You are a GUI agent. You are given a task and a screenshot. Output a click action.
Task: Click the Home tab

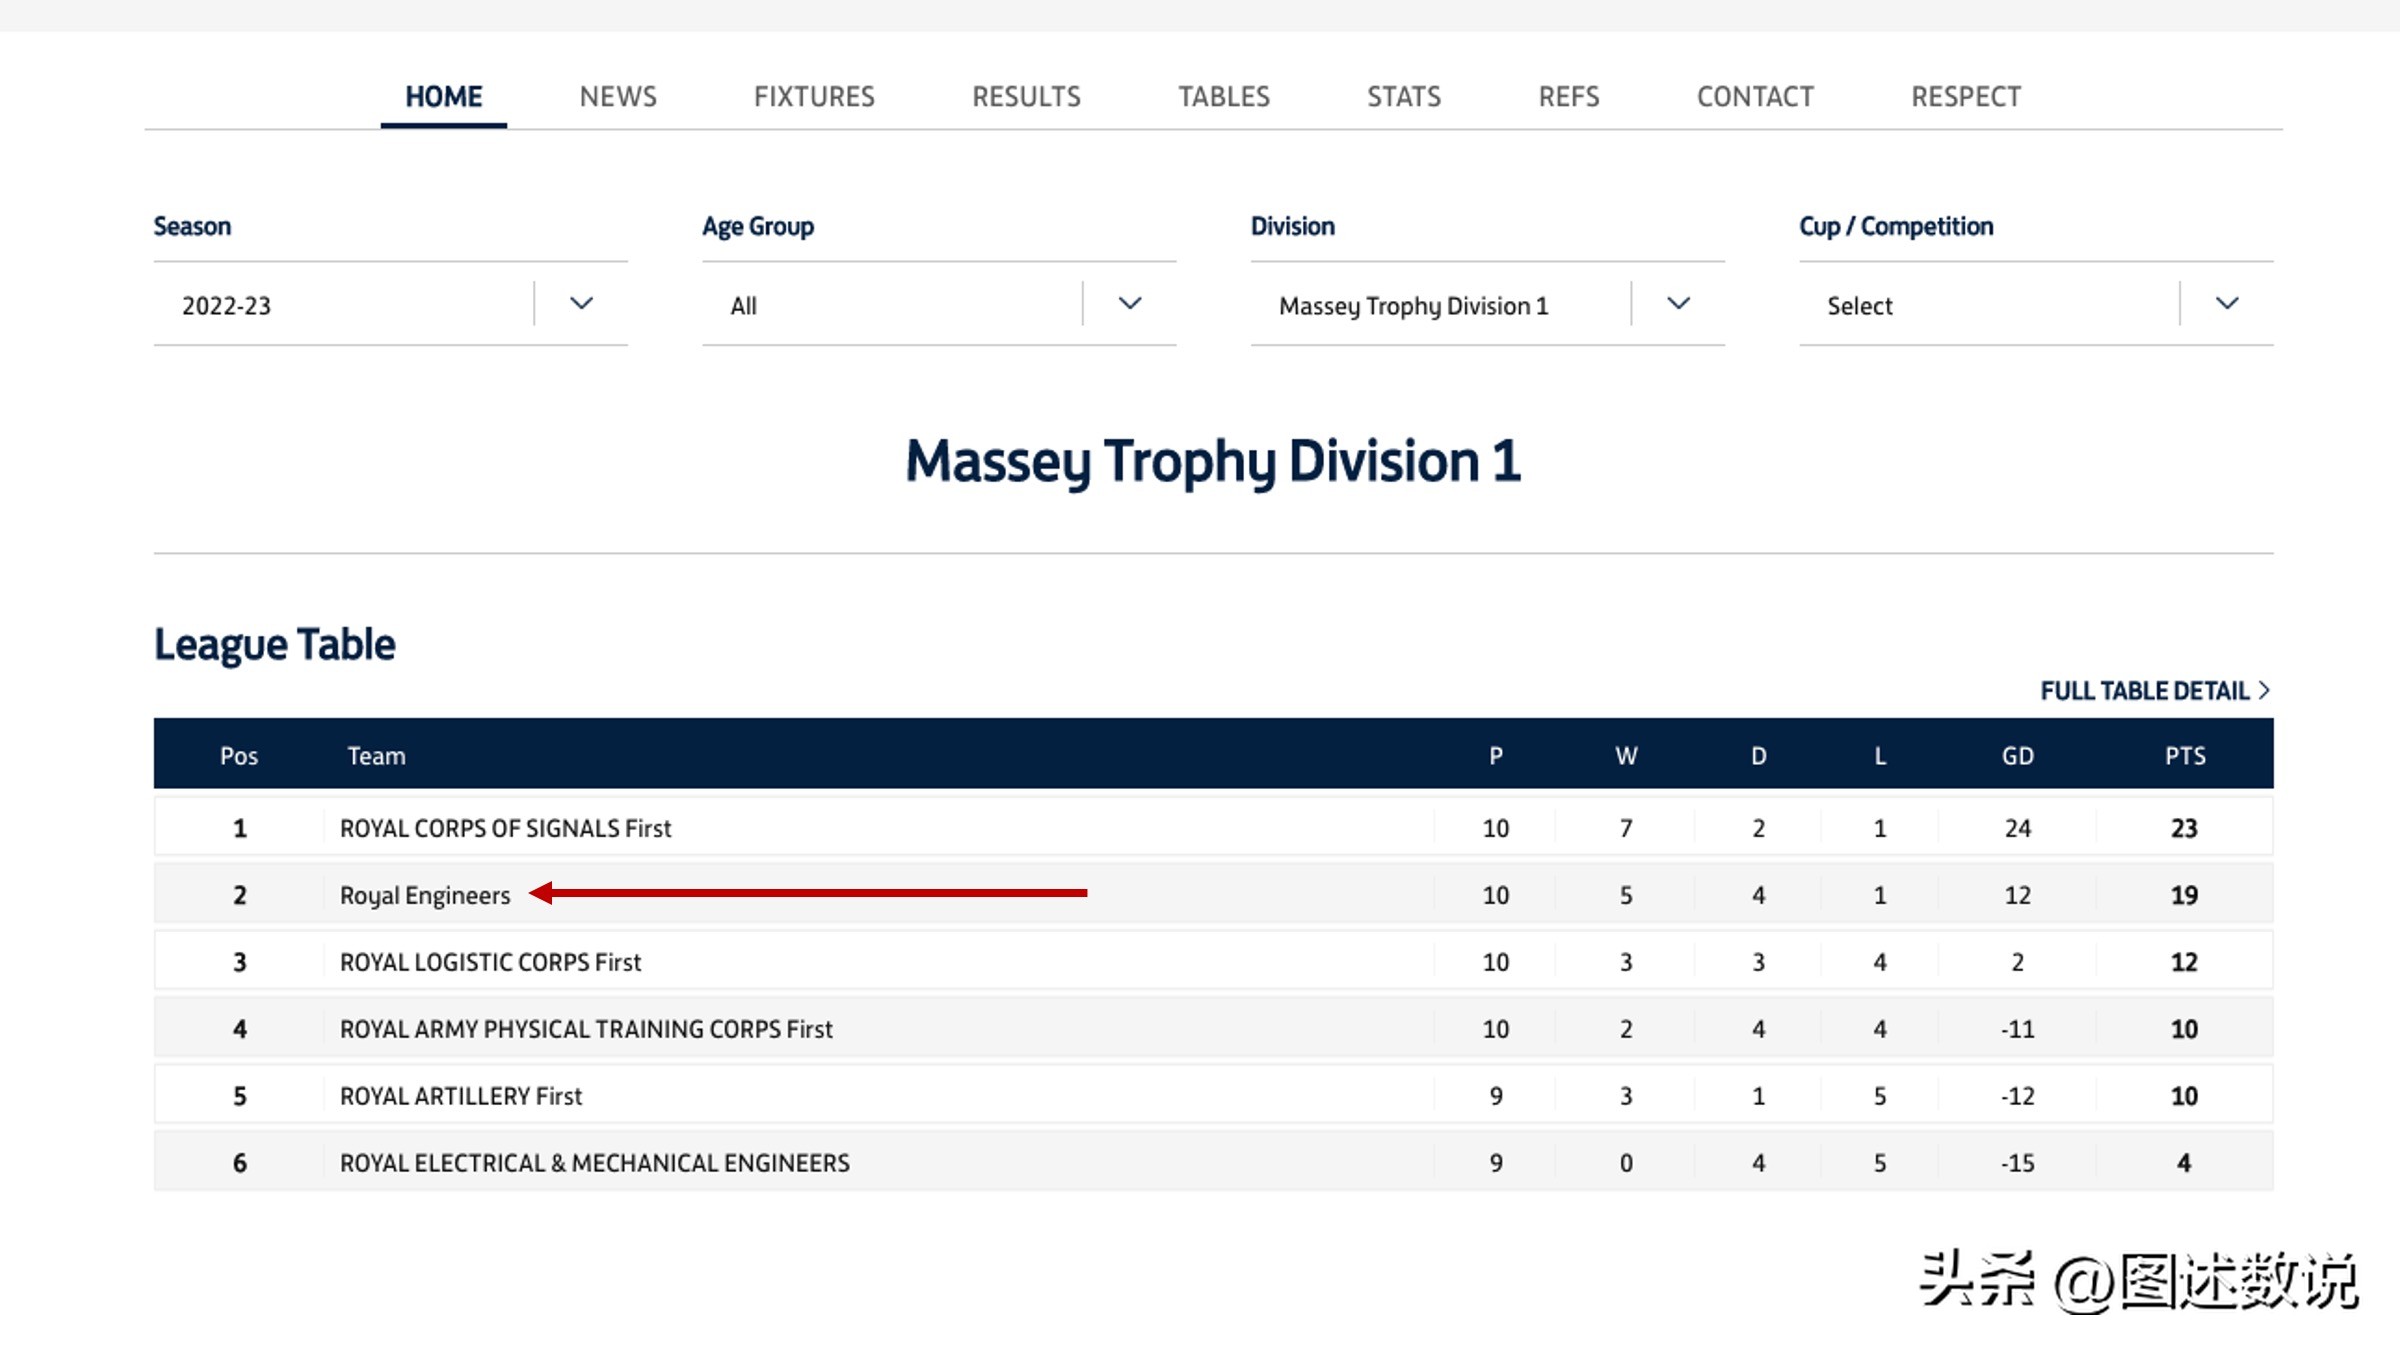point(443,97)
